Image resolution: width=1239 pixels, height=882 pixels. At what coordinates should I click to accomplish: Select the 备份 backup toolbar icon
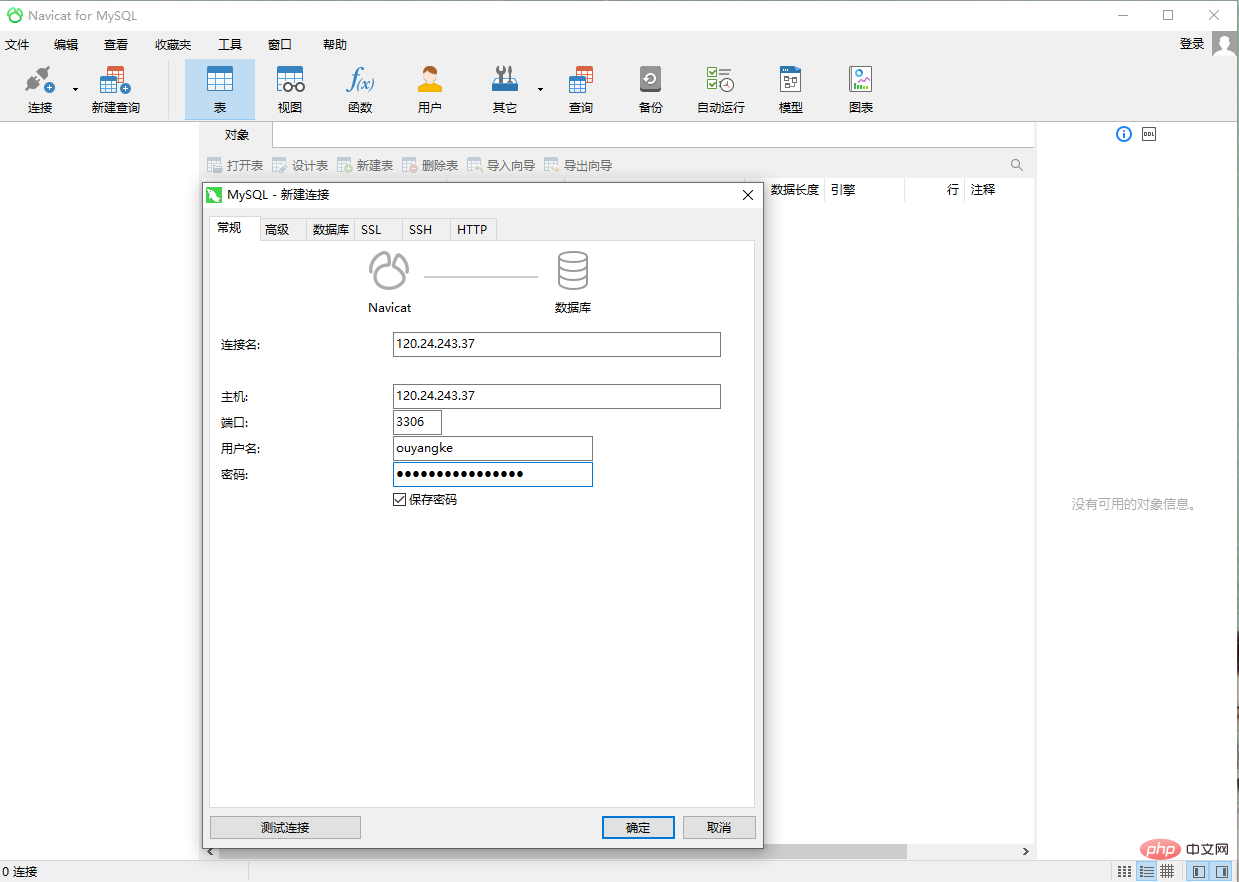coord(651,89)
